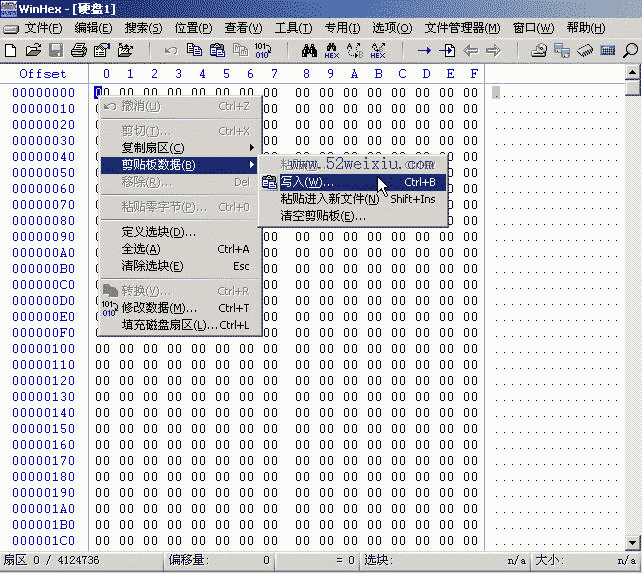The height and width of the screenshot is (574, 642).
Task: Open the 帮助(H) menu
Action: [x=586, y=28]
